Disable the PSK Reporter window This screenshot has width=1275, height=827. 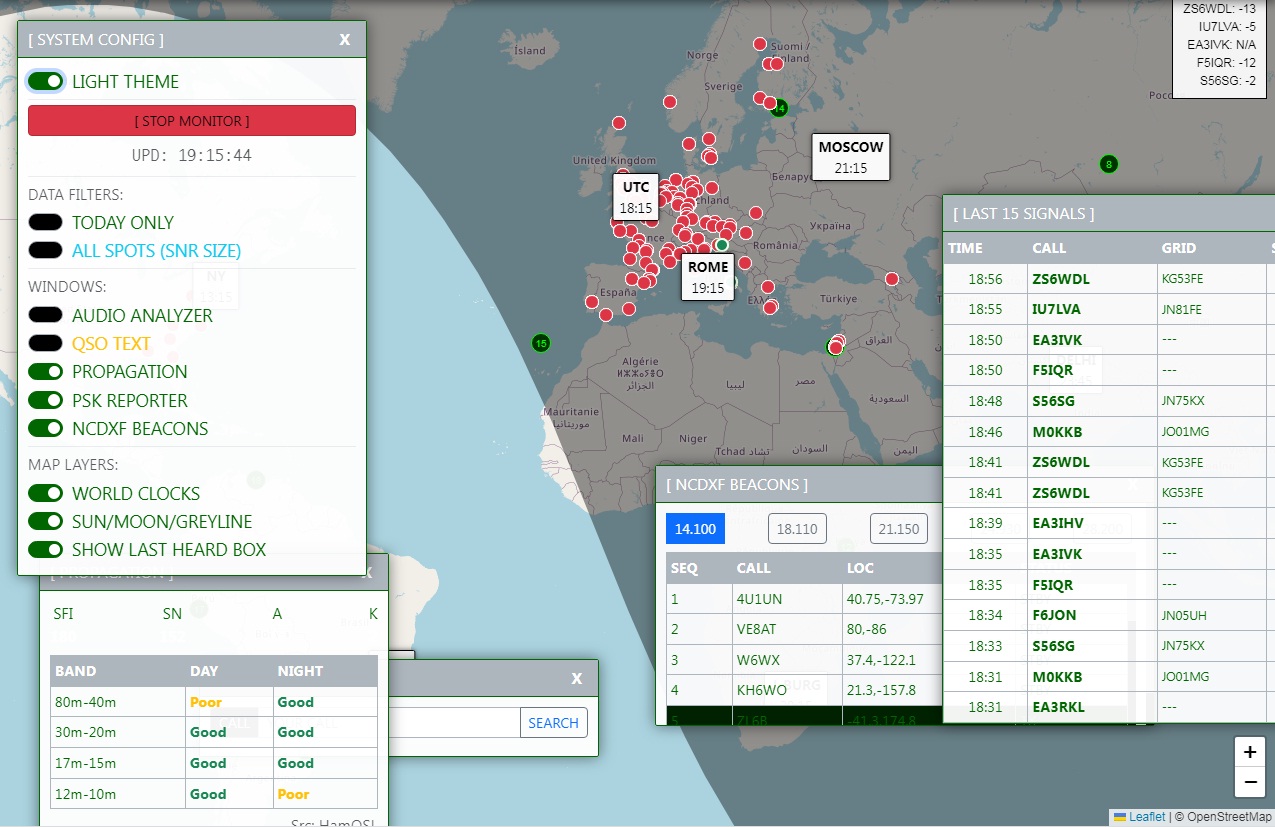46,400
